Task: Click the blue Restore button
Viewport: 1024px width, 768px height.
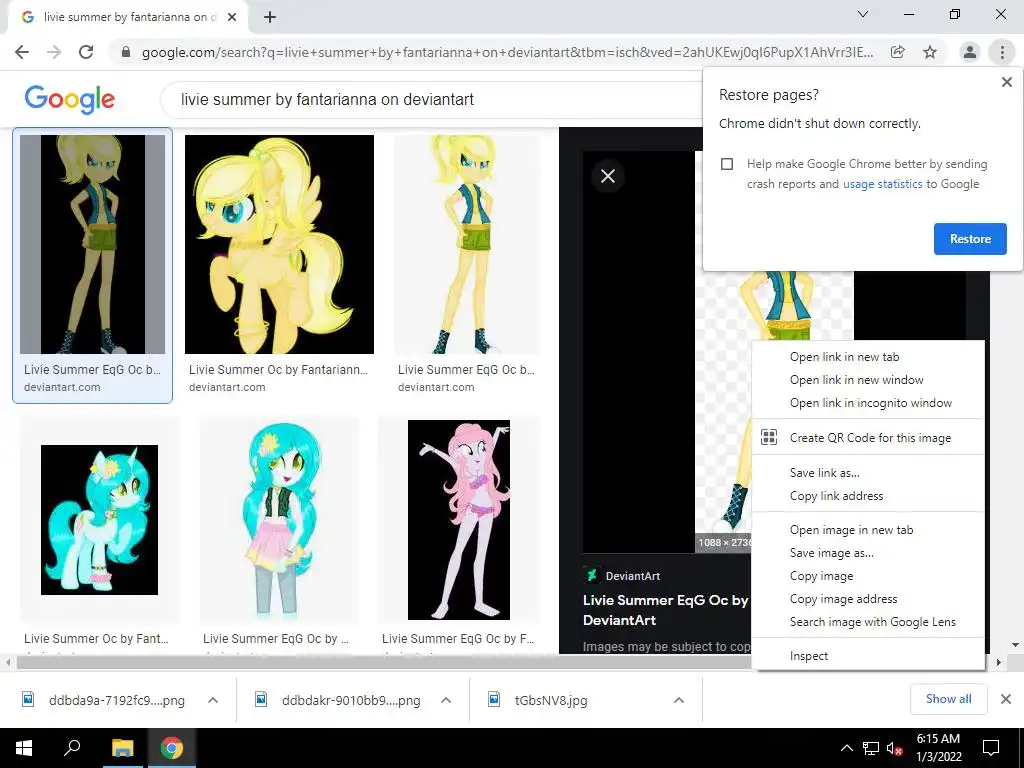Action: (x=970, y=239)
